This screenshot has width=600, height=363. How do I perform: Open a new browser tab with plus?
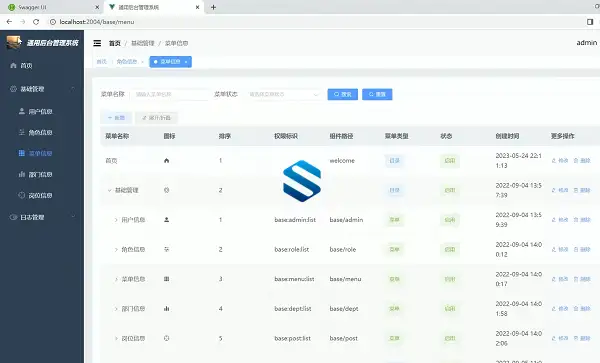(x=214, y=7)
